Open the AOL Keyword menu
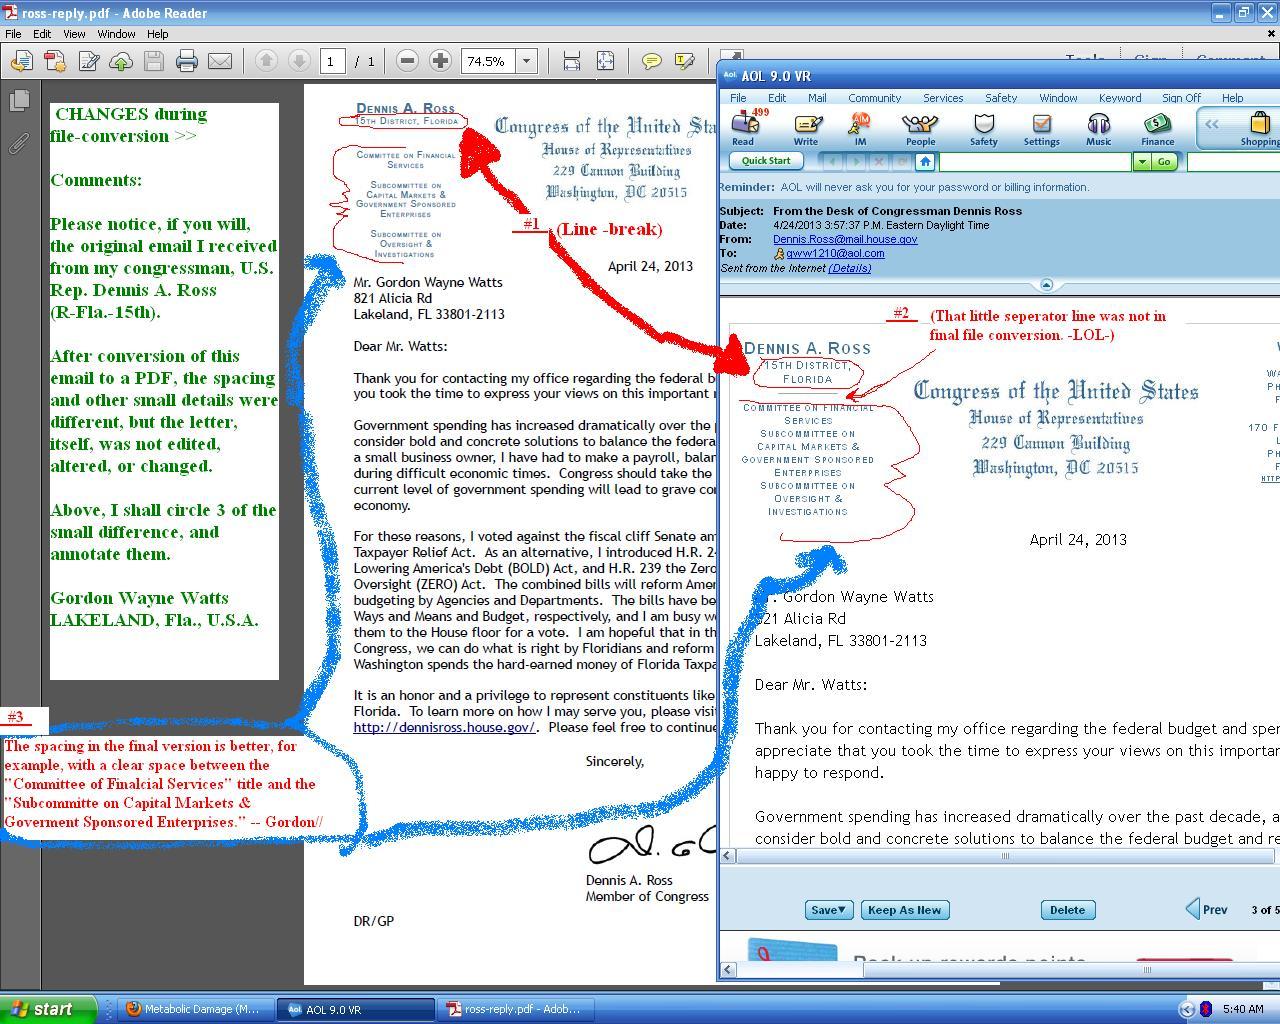 [x=1120, y=98]
